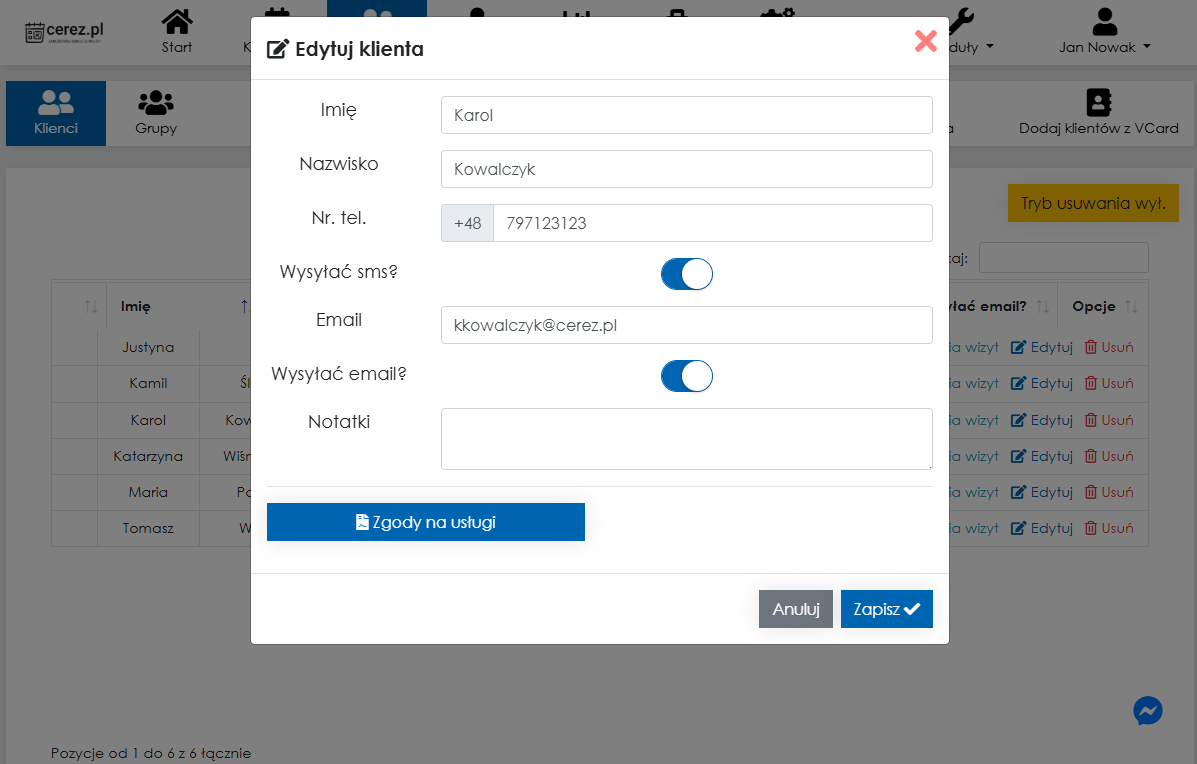Focus the Email input field
This screenshot has height=764, width=1197.
(x=686, y=325)
